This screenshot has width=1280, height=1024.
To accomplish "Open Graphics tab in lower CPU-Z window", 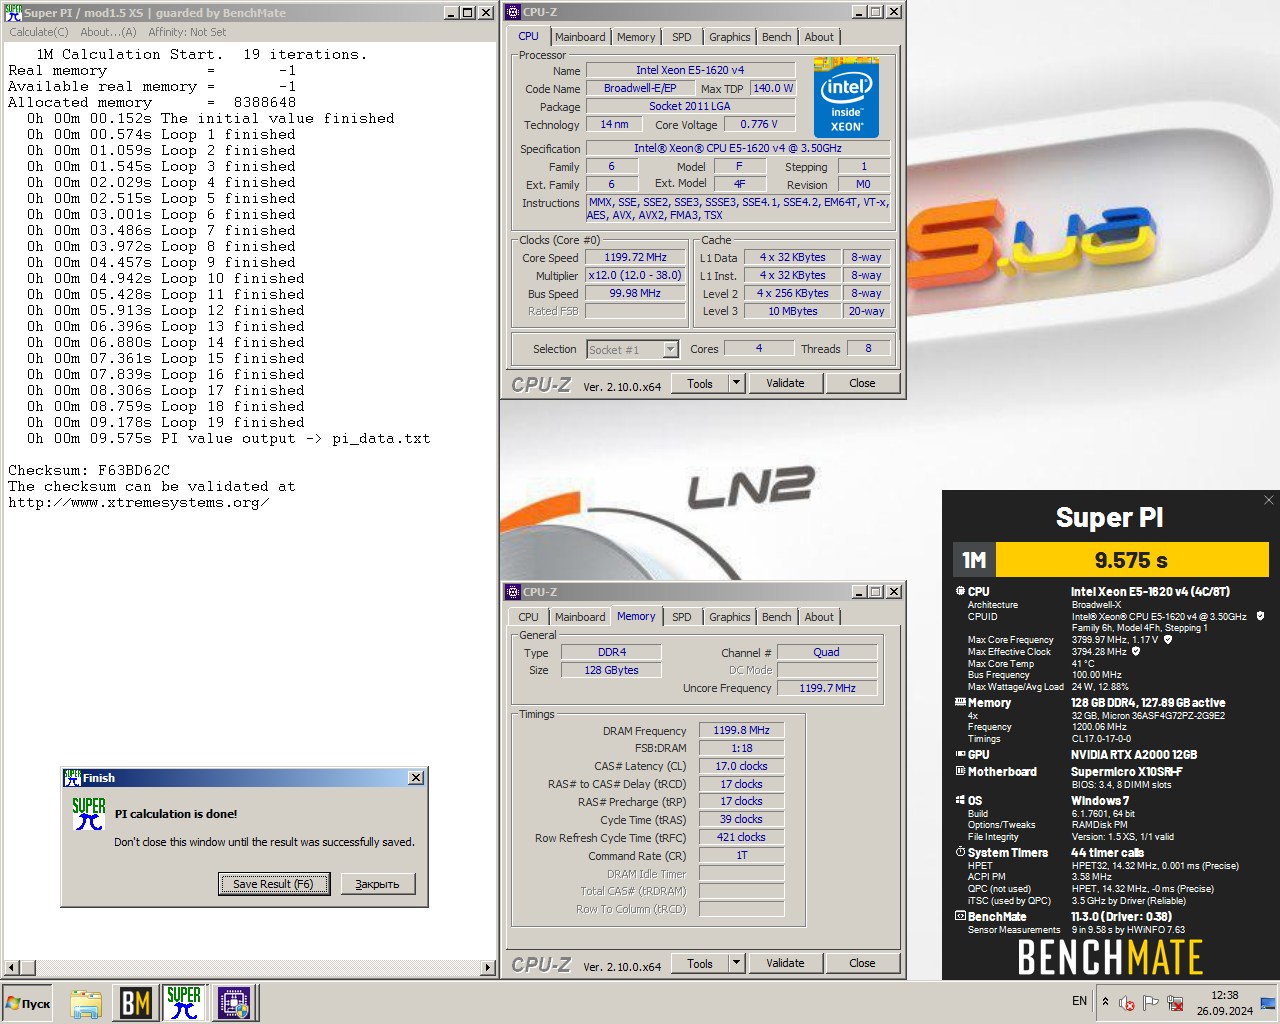I will pyautogui.click(x=730, y=617).
